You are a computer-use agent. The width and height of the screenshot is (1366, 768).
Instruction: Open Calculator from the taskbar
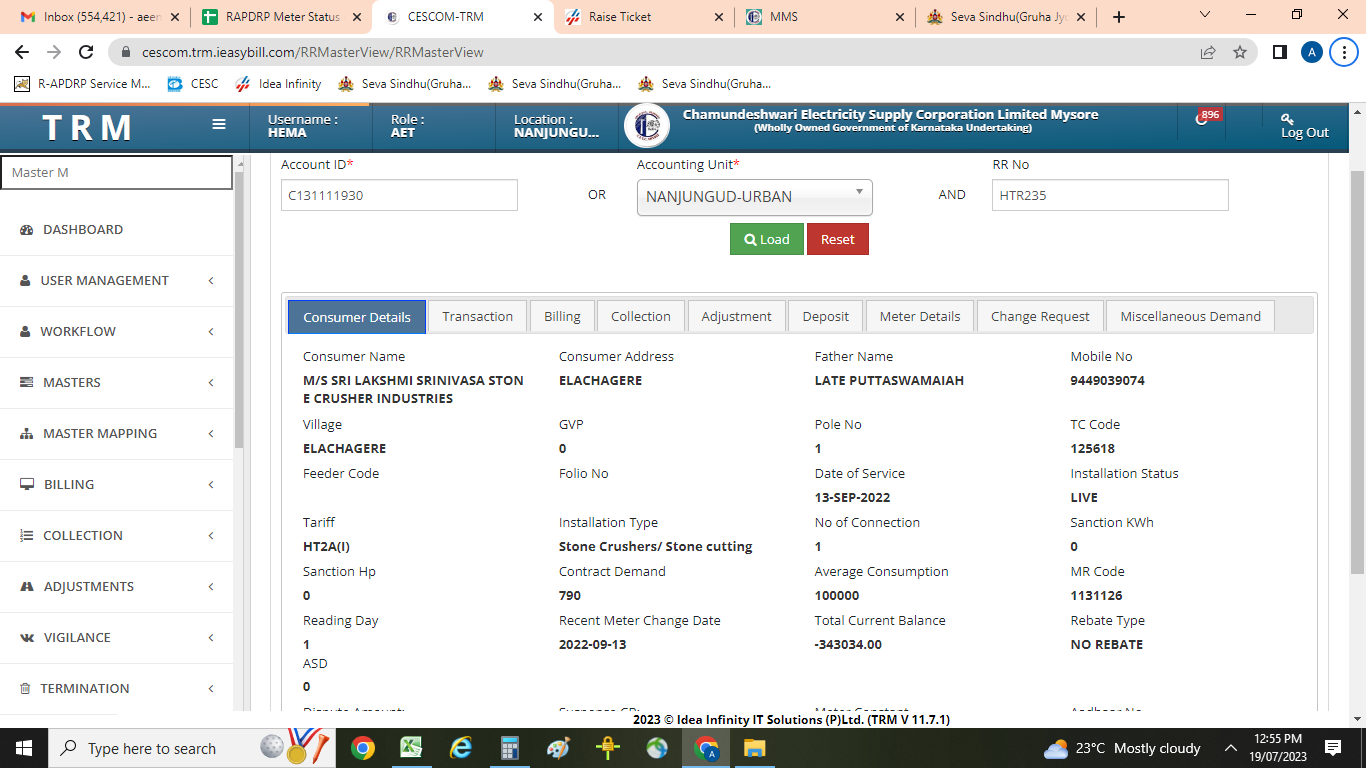pos(509,747)
